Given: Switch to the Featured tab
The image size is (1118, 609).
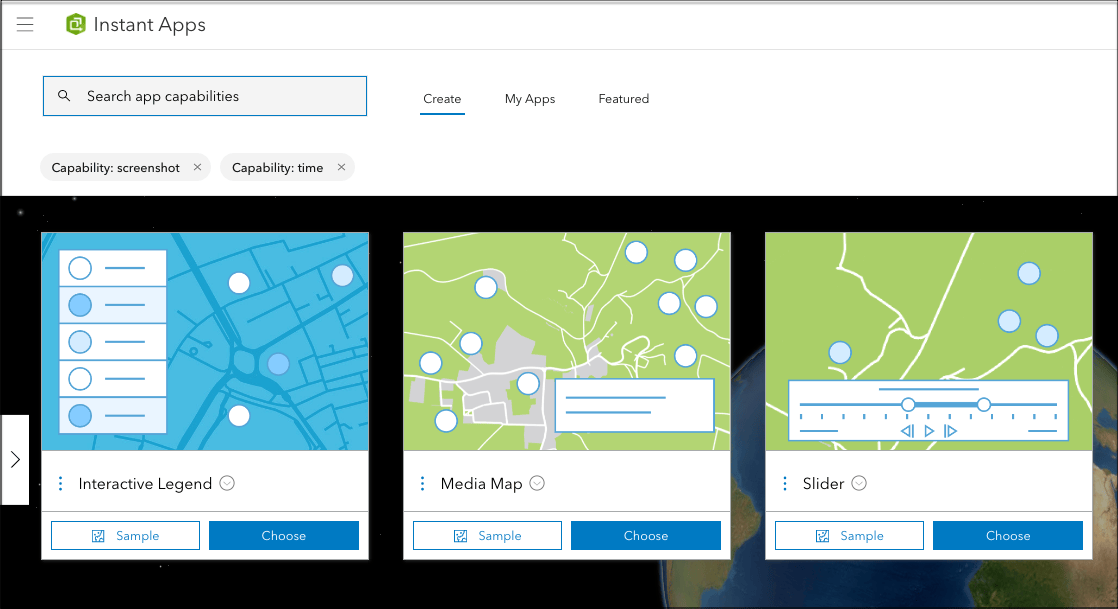Looking at the screenshot, I should click(x=623, y=98).
